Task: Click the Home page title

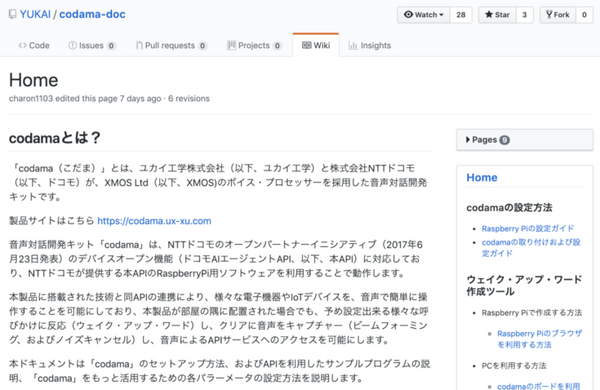Action: 34,80
